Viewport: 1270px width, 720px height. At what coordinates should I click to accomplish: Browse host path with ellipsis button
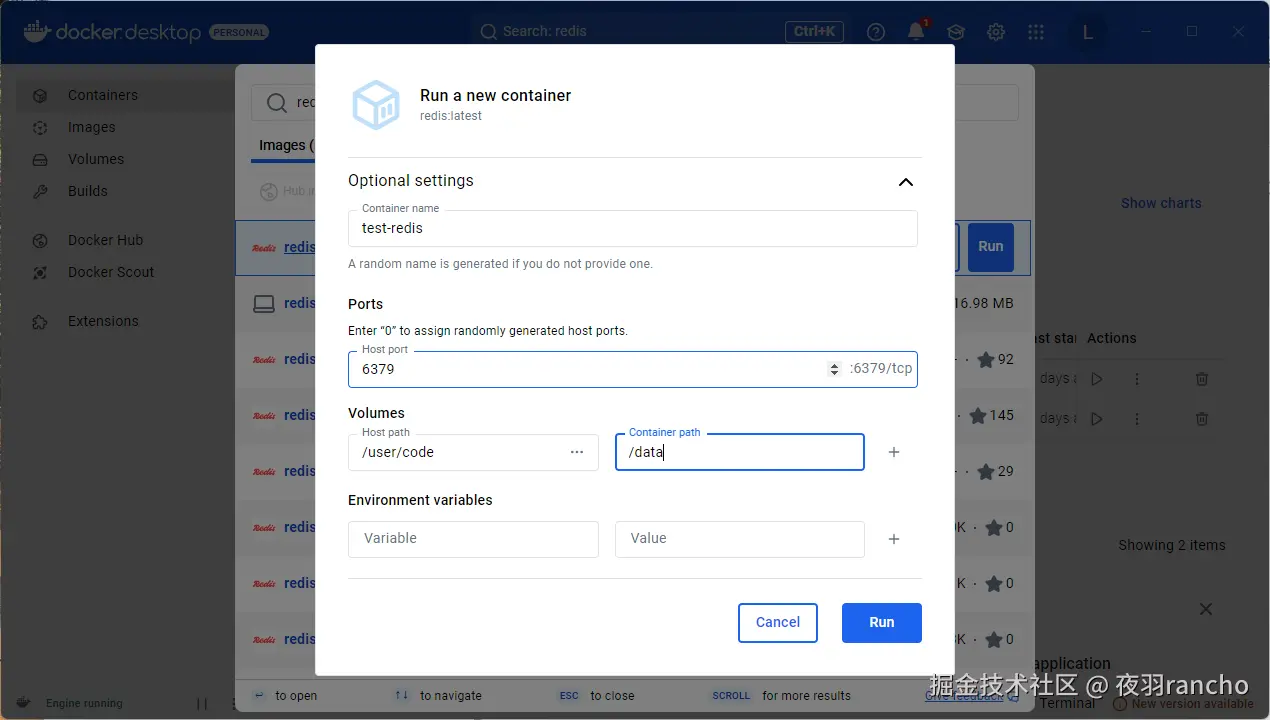click(577, 452)
